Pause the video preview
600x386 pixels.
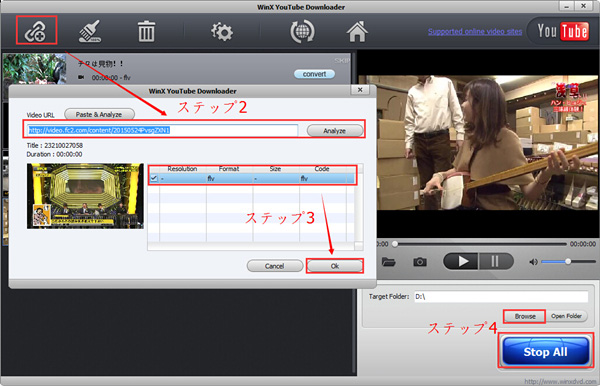(x=495, y=261)
